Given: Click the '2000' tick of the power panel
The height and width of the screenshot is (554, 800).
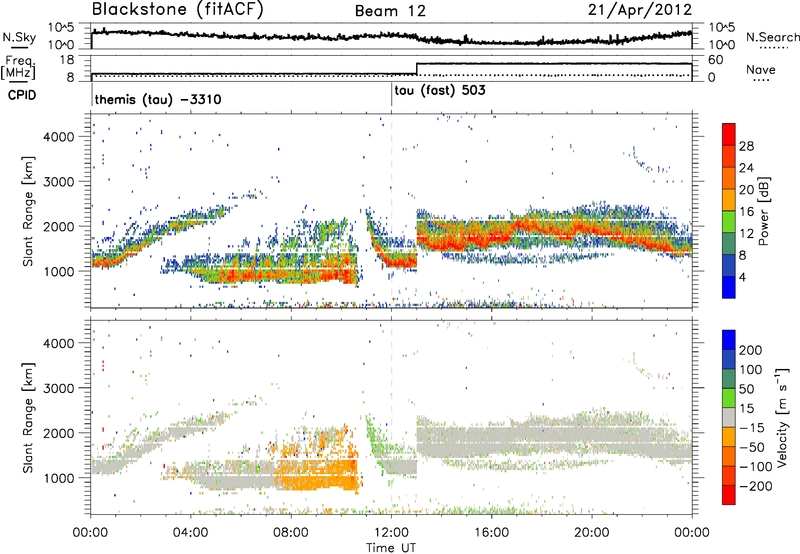Looking at the screenshot, I should (x=59, y=226).
